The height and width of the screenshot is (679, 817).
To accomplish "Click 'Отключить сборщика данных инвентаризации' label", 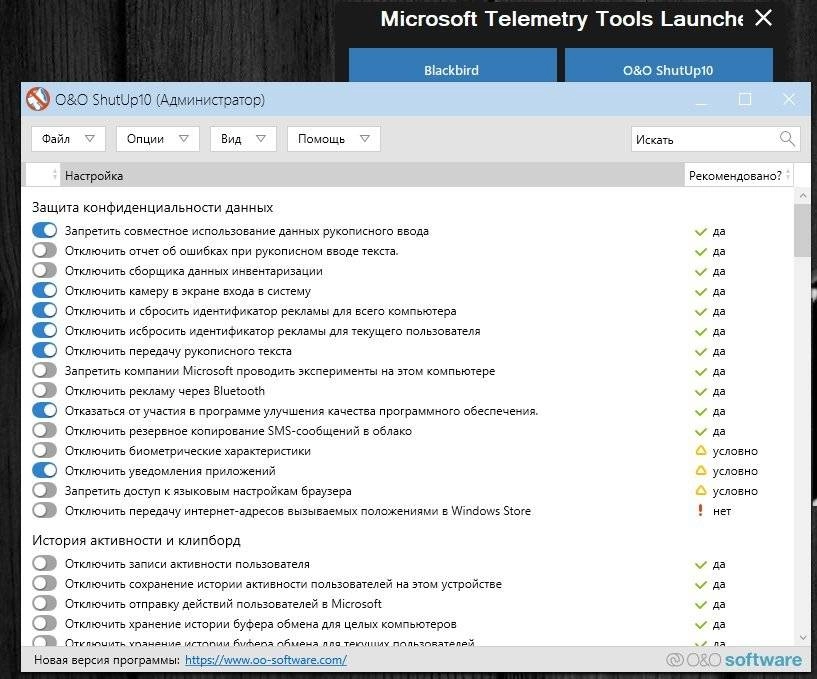I will (x=193, y=271).
